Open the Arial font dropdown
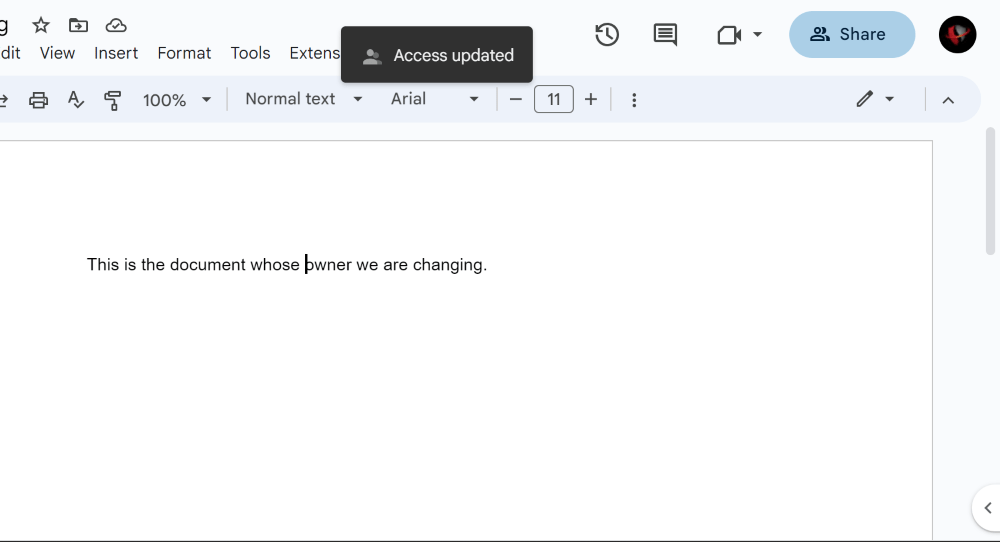 pyautogui.click(x=435, y=99)
